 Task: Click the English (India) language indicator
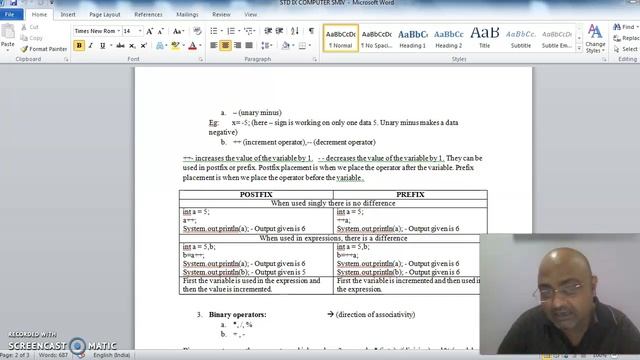111,355
